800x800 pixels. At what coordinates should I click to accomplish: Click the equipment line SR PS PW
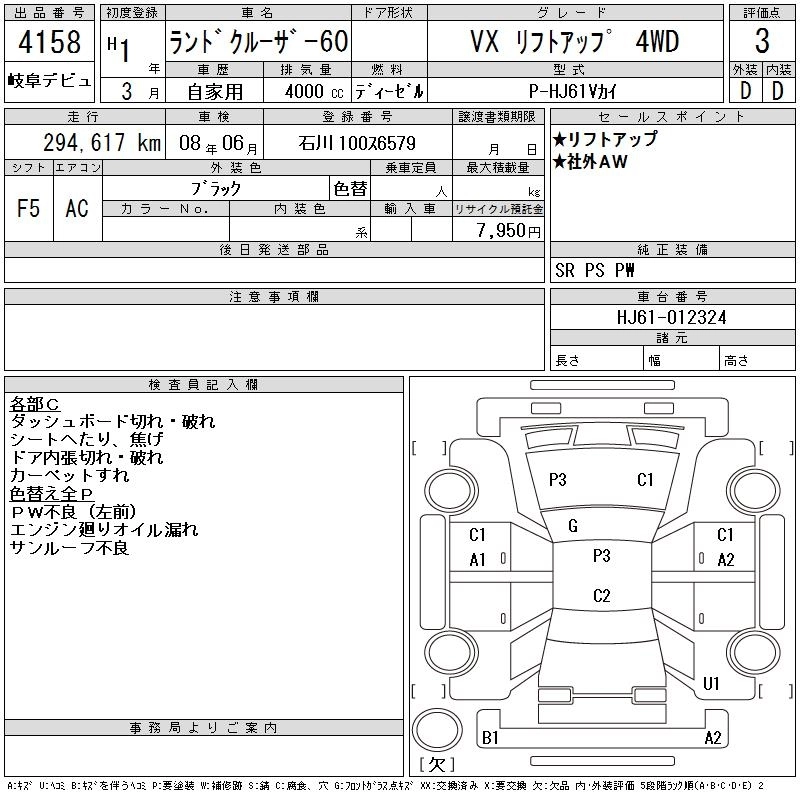(594, 270)
